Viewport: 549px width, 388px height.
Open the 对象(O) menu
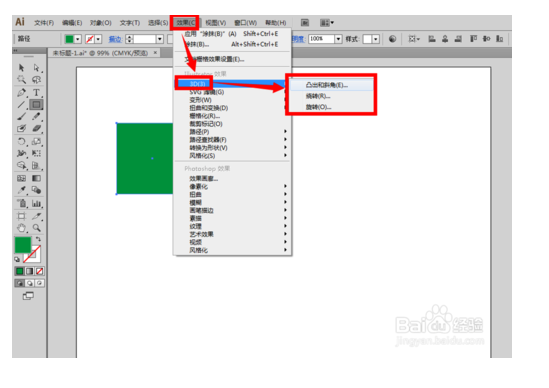pyautogui.click(x=101, y=23)
